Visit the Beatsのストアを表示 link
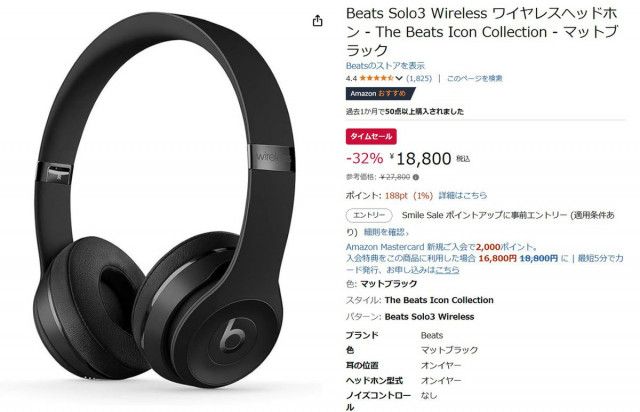Image resolution: width=640 pixels, height=412 pixels. 385,65
